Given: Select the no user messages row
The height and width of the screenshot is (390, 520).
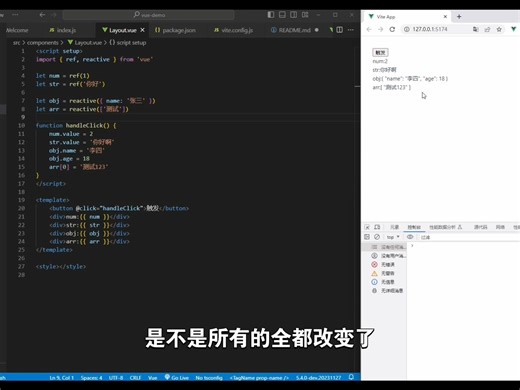Looking at the screenshot, I should [385, 256].
